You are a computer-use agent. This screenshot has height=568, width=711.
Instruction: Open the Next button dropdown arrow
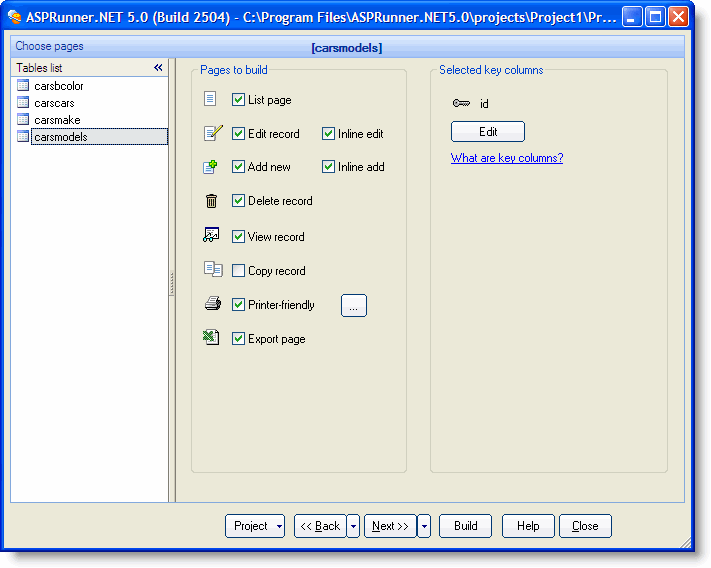click(424, 526)
